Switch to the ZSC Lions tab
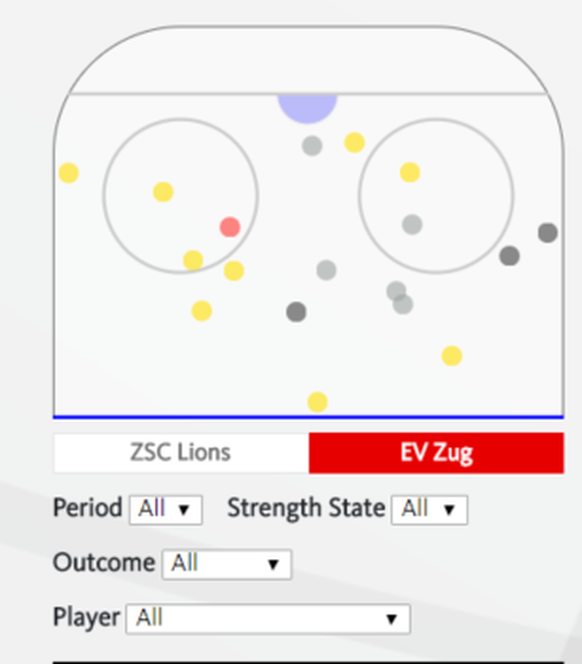Screen dimensions: 582x664 tap(181, 453)
